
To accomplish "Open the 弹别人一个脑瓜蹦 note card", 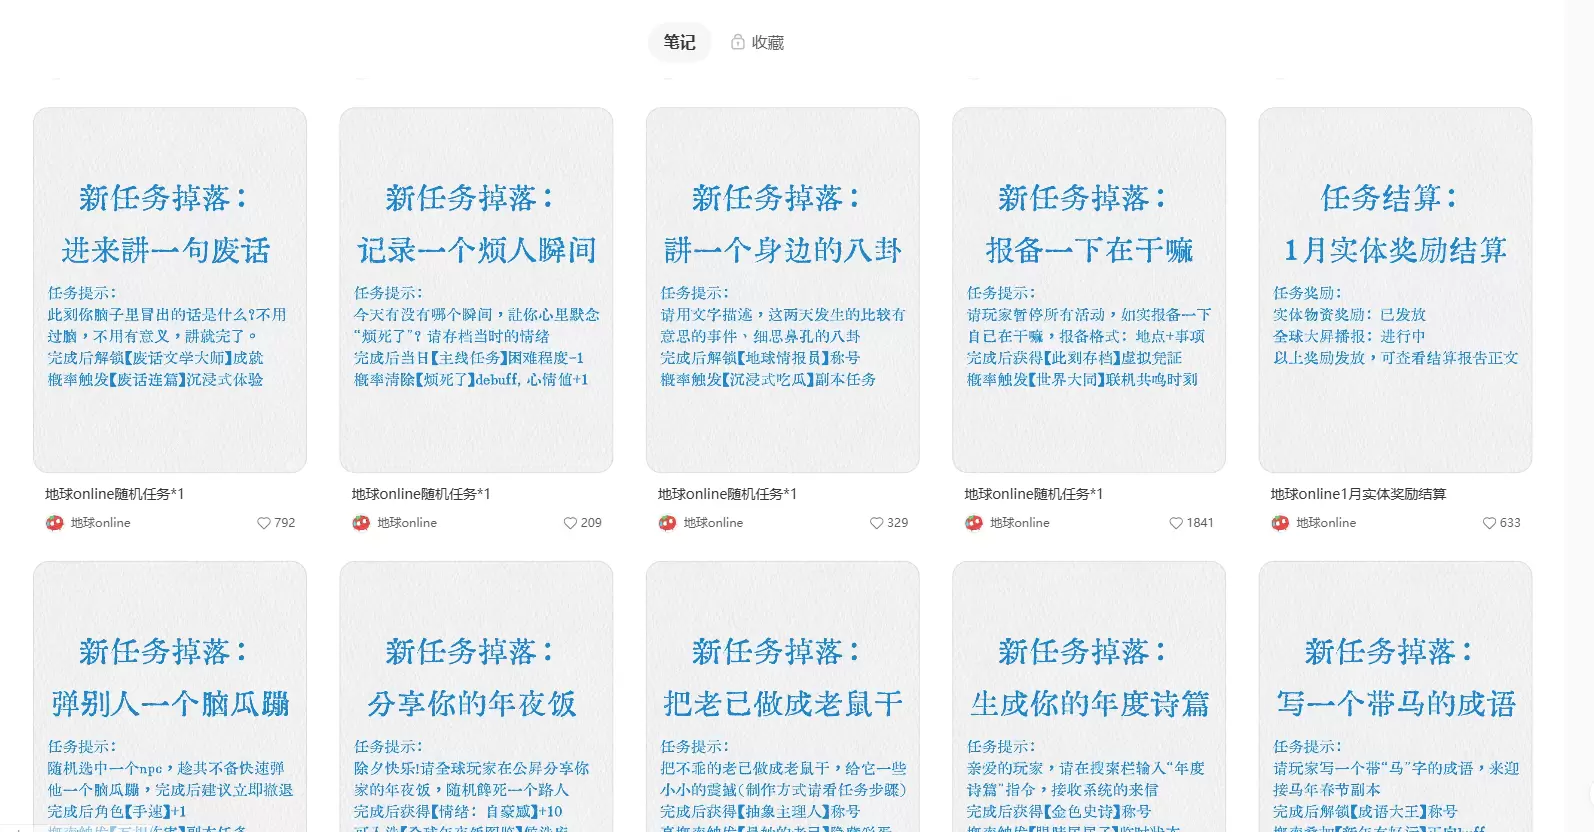I will point(170,696).
